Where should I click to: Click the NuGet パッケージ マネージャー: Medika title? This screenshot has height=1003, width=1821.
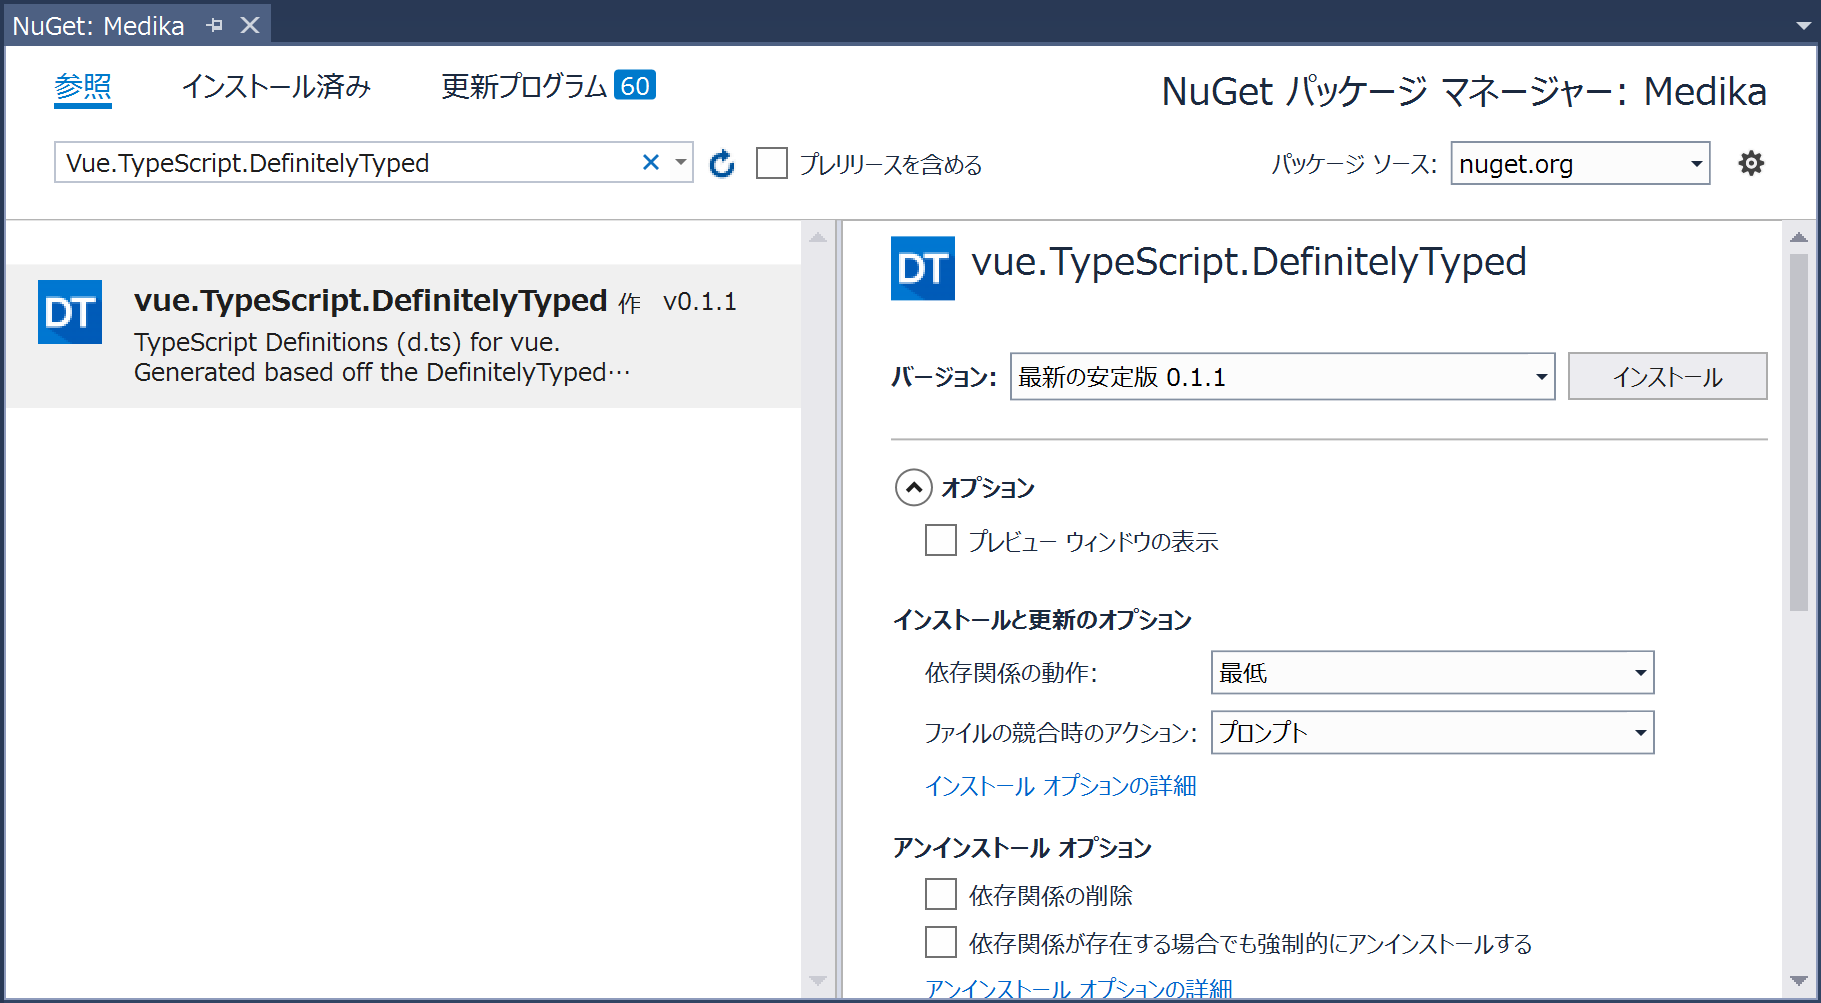click(1464, 92)
